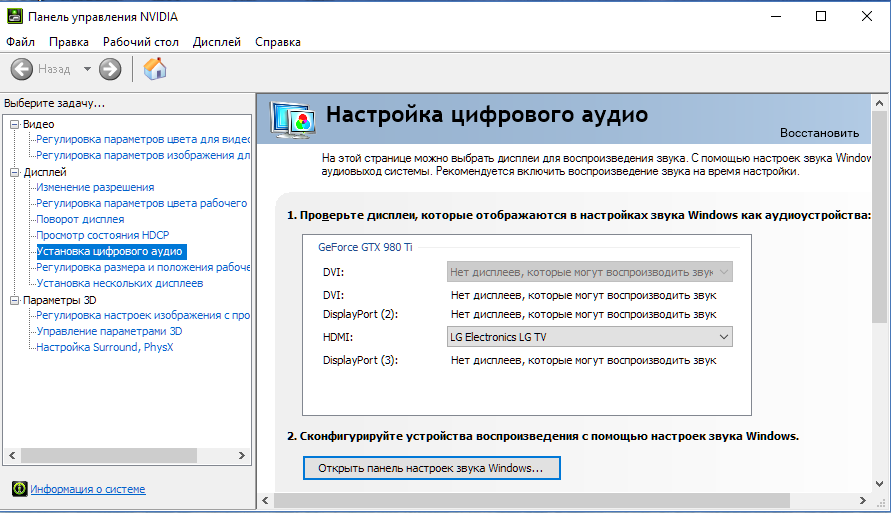The width and height of the screenshot is (891, 513).
Task: Open Изменение разрешения task
Action: tap(95, 187)
